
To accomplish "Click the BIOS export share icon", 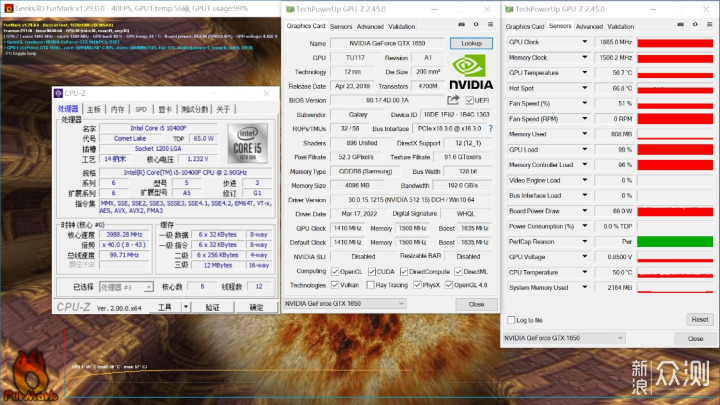I will tap(453, 100).
